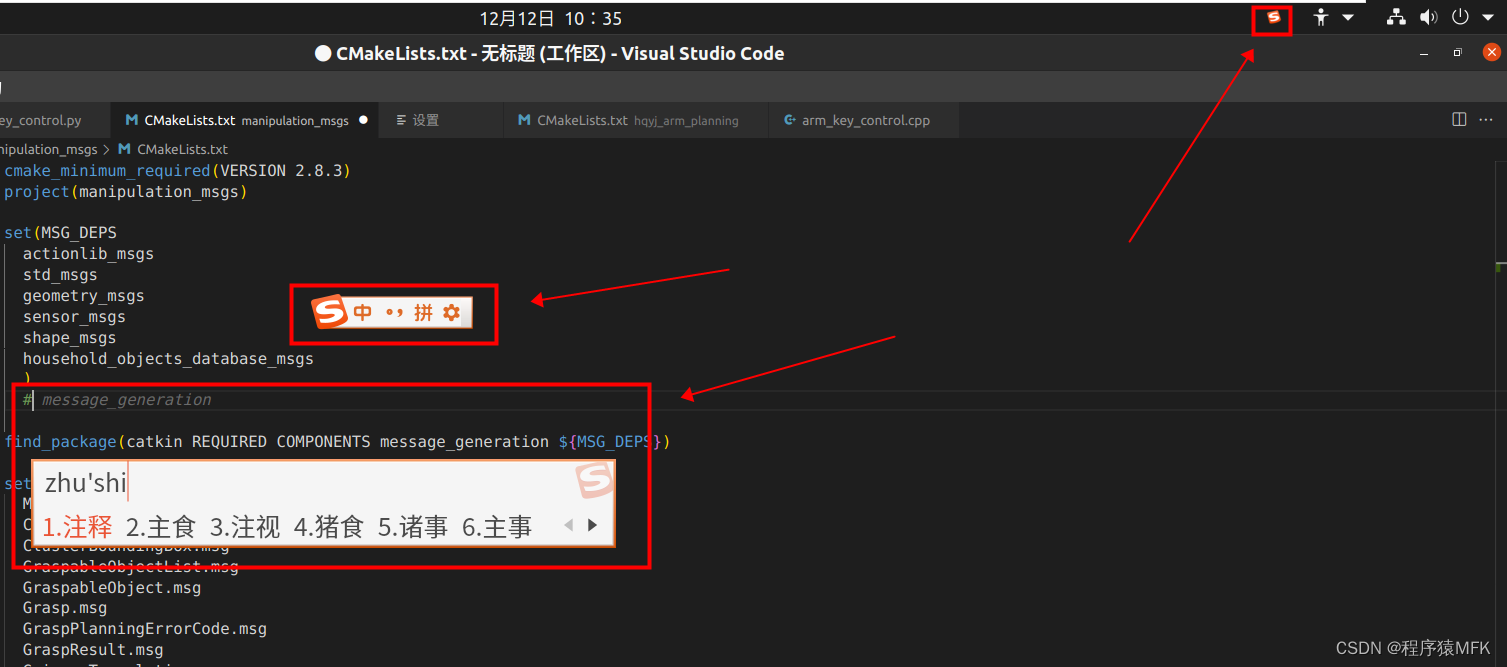1507x667 pixels.
Task: Select candidate 3.注视
Action: pyautogui.click(x=245, y=526)
